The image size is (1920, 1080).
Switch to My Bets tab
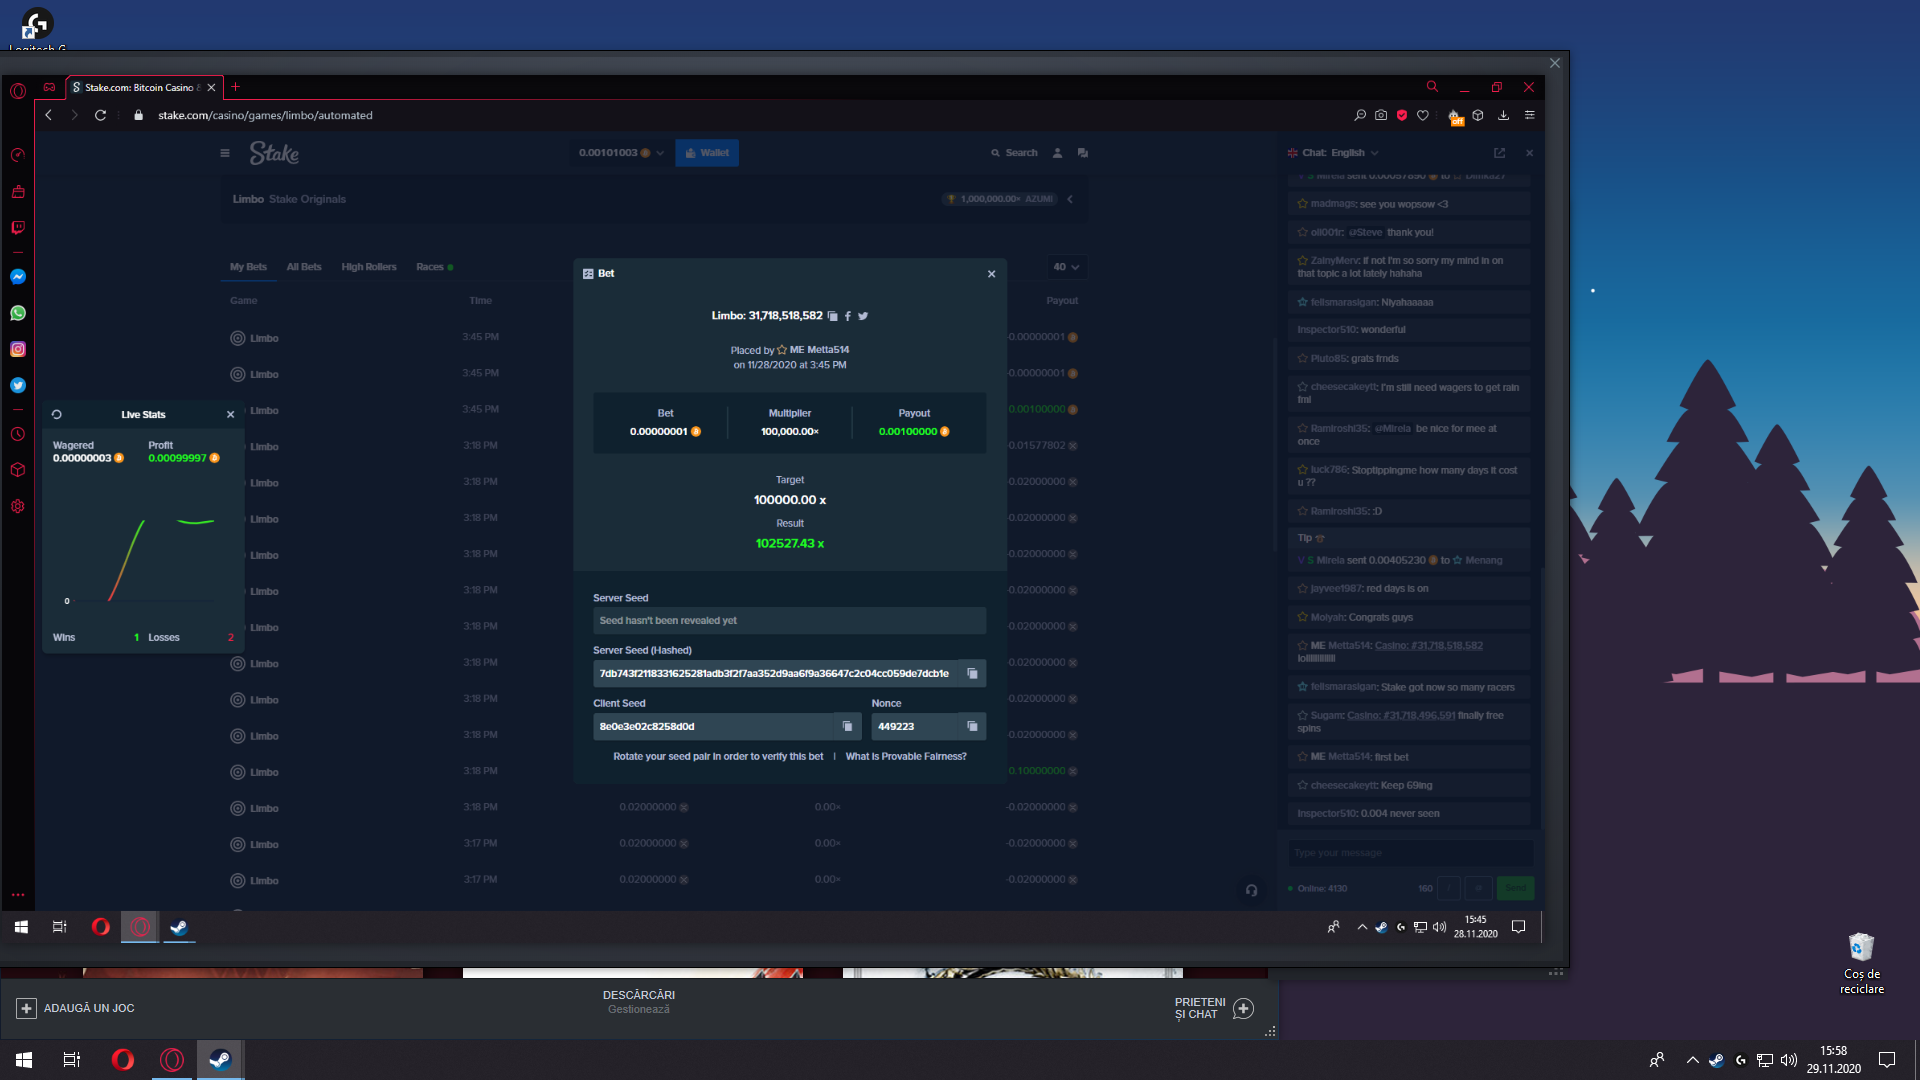[248, 267]
